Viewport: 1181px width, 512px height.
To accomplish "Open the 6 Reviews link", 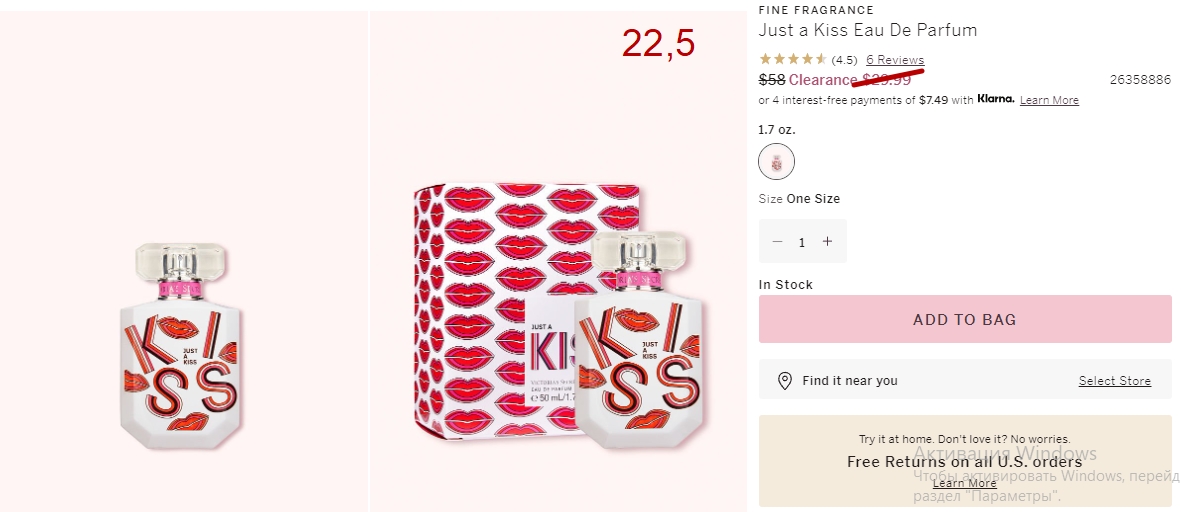I will [895, 59].
